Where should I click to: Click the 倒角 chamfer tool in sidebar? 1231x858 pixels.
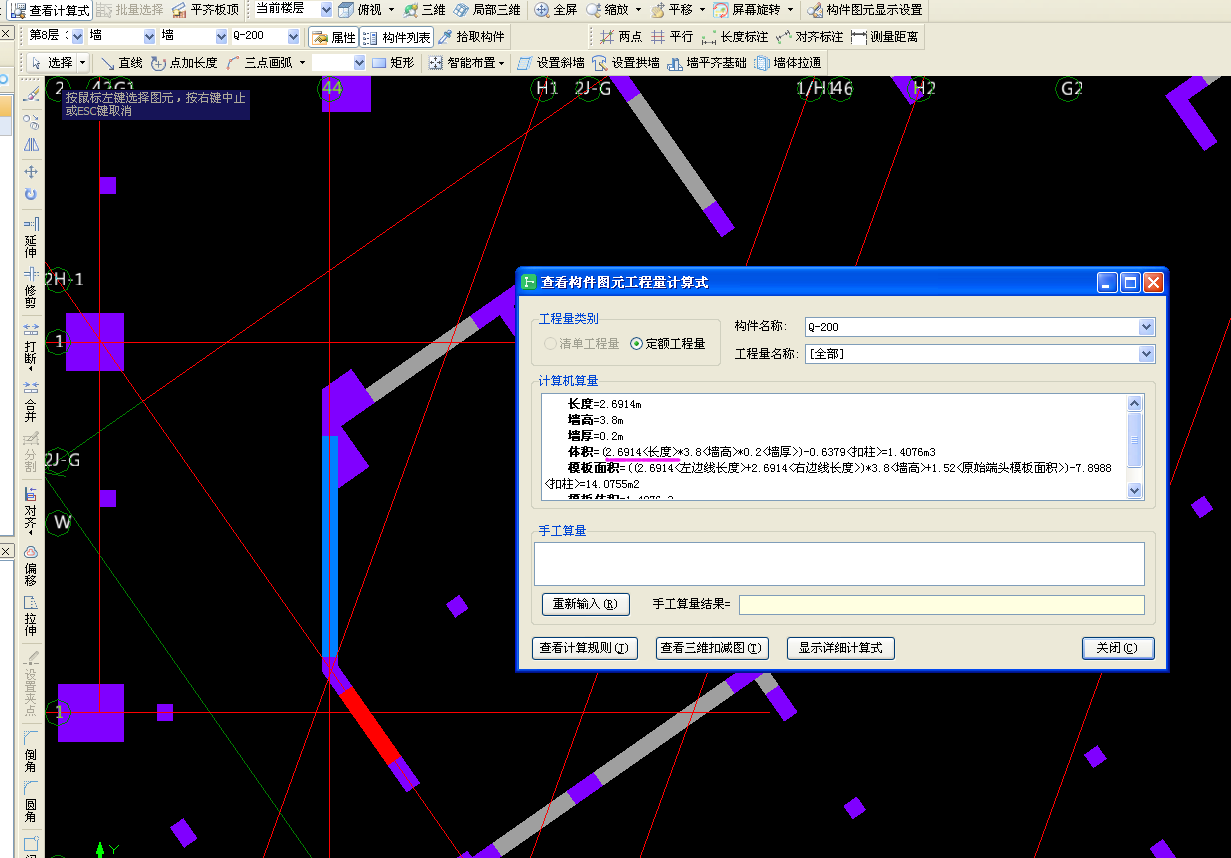pyautogui.click(x=31, y=751)
